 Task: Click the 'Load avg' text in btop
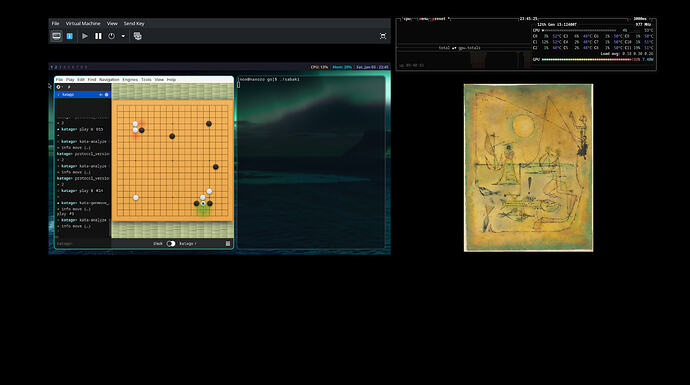tap(610, 54)
